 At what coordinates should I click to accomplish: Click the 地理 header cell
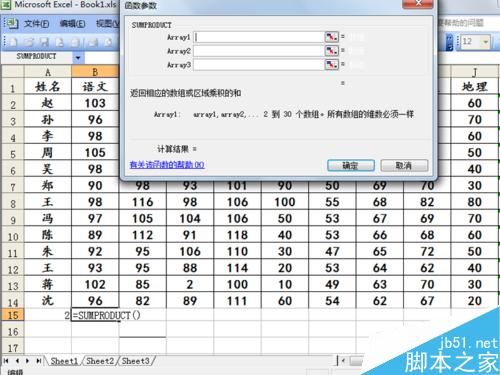[x=475, y=87]
